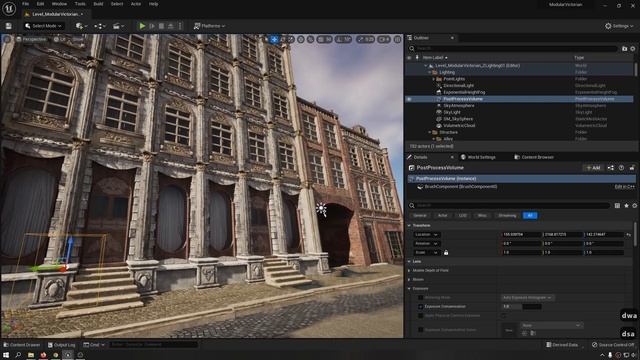Collapse the Exposure section

pyautogui.click(x=409, y=289)
